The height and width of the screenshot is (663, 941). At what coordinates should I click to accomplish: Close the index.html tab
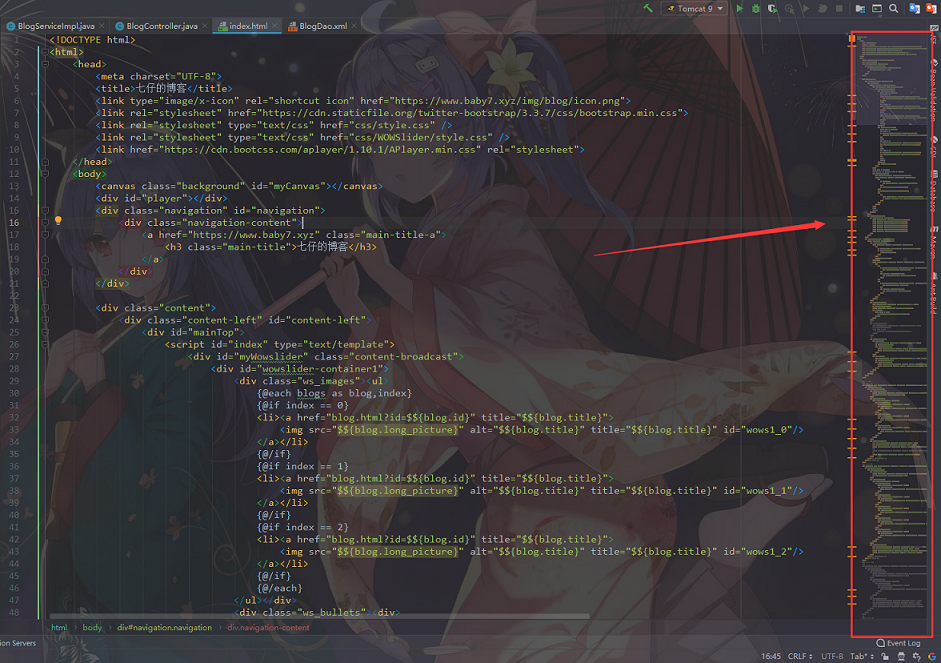tap(274, 26)
